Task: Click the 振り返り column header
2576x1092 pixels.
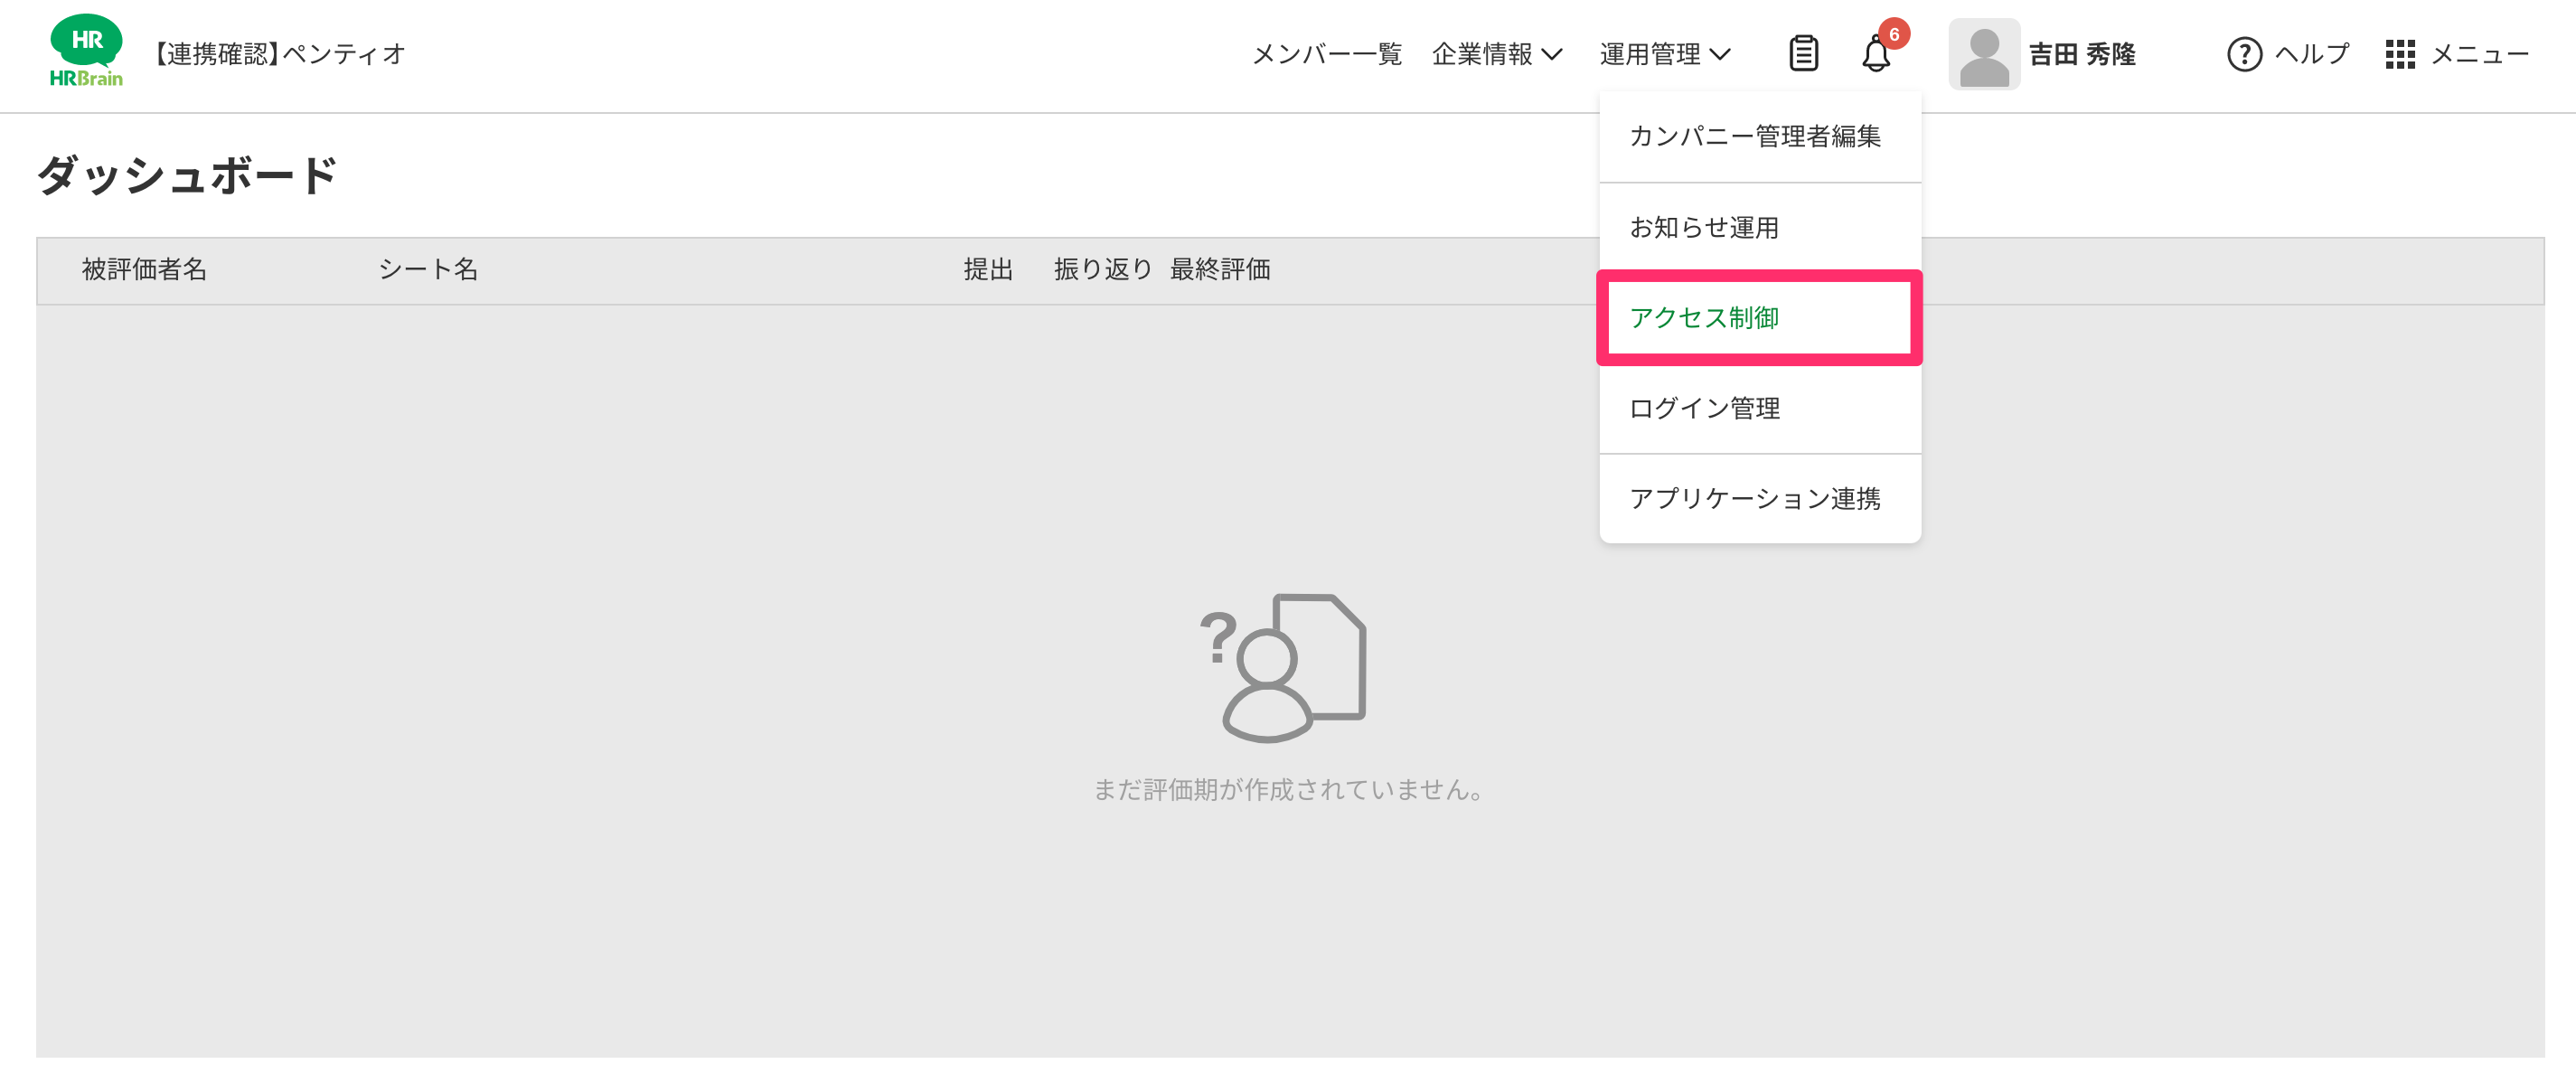Action: (x=1103, y=269)
